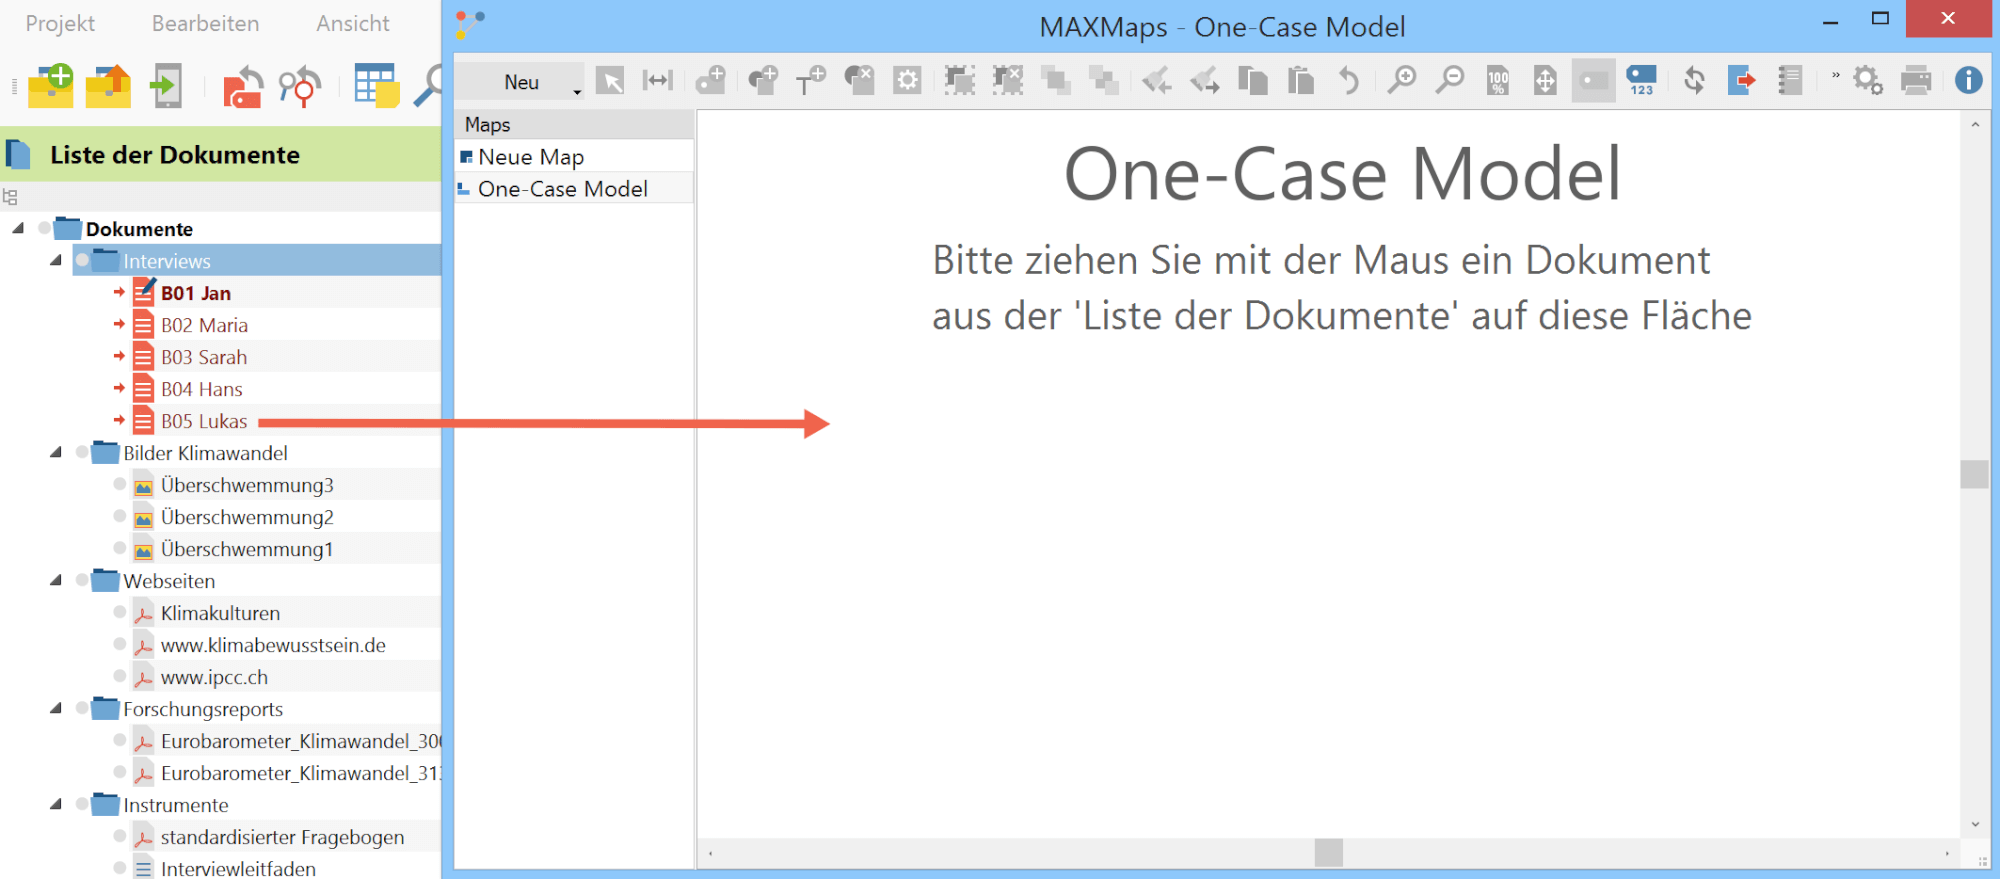The image size is (2000, 879).
Task: Click the reset activations icon
Action: point(241,86)
